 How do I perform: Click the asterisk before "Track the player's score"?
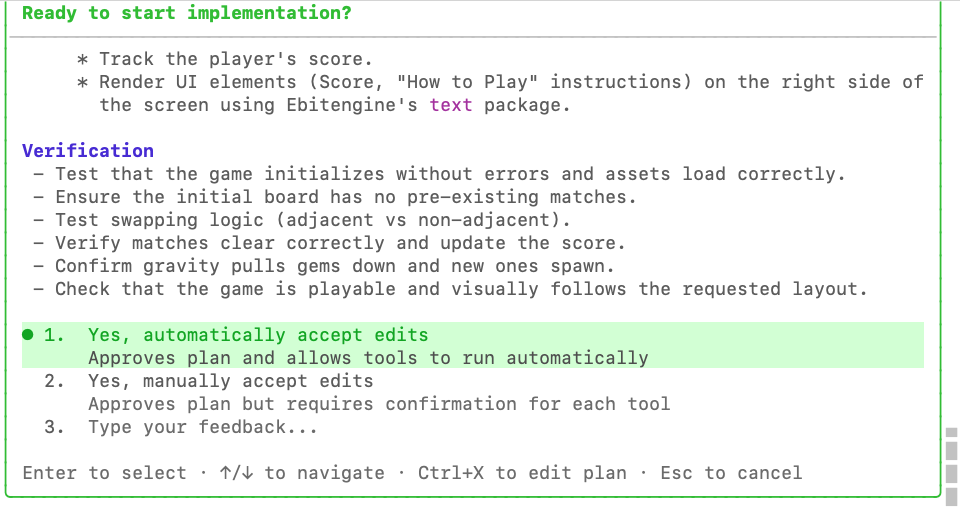pyautogui.click(x=83, y=59)
